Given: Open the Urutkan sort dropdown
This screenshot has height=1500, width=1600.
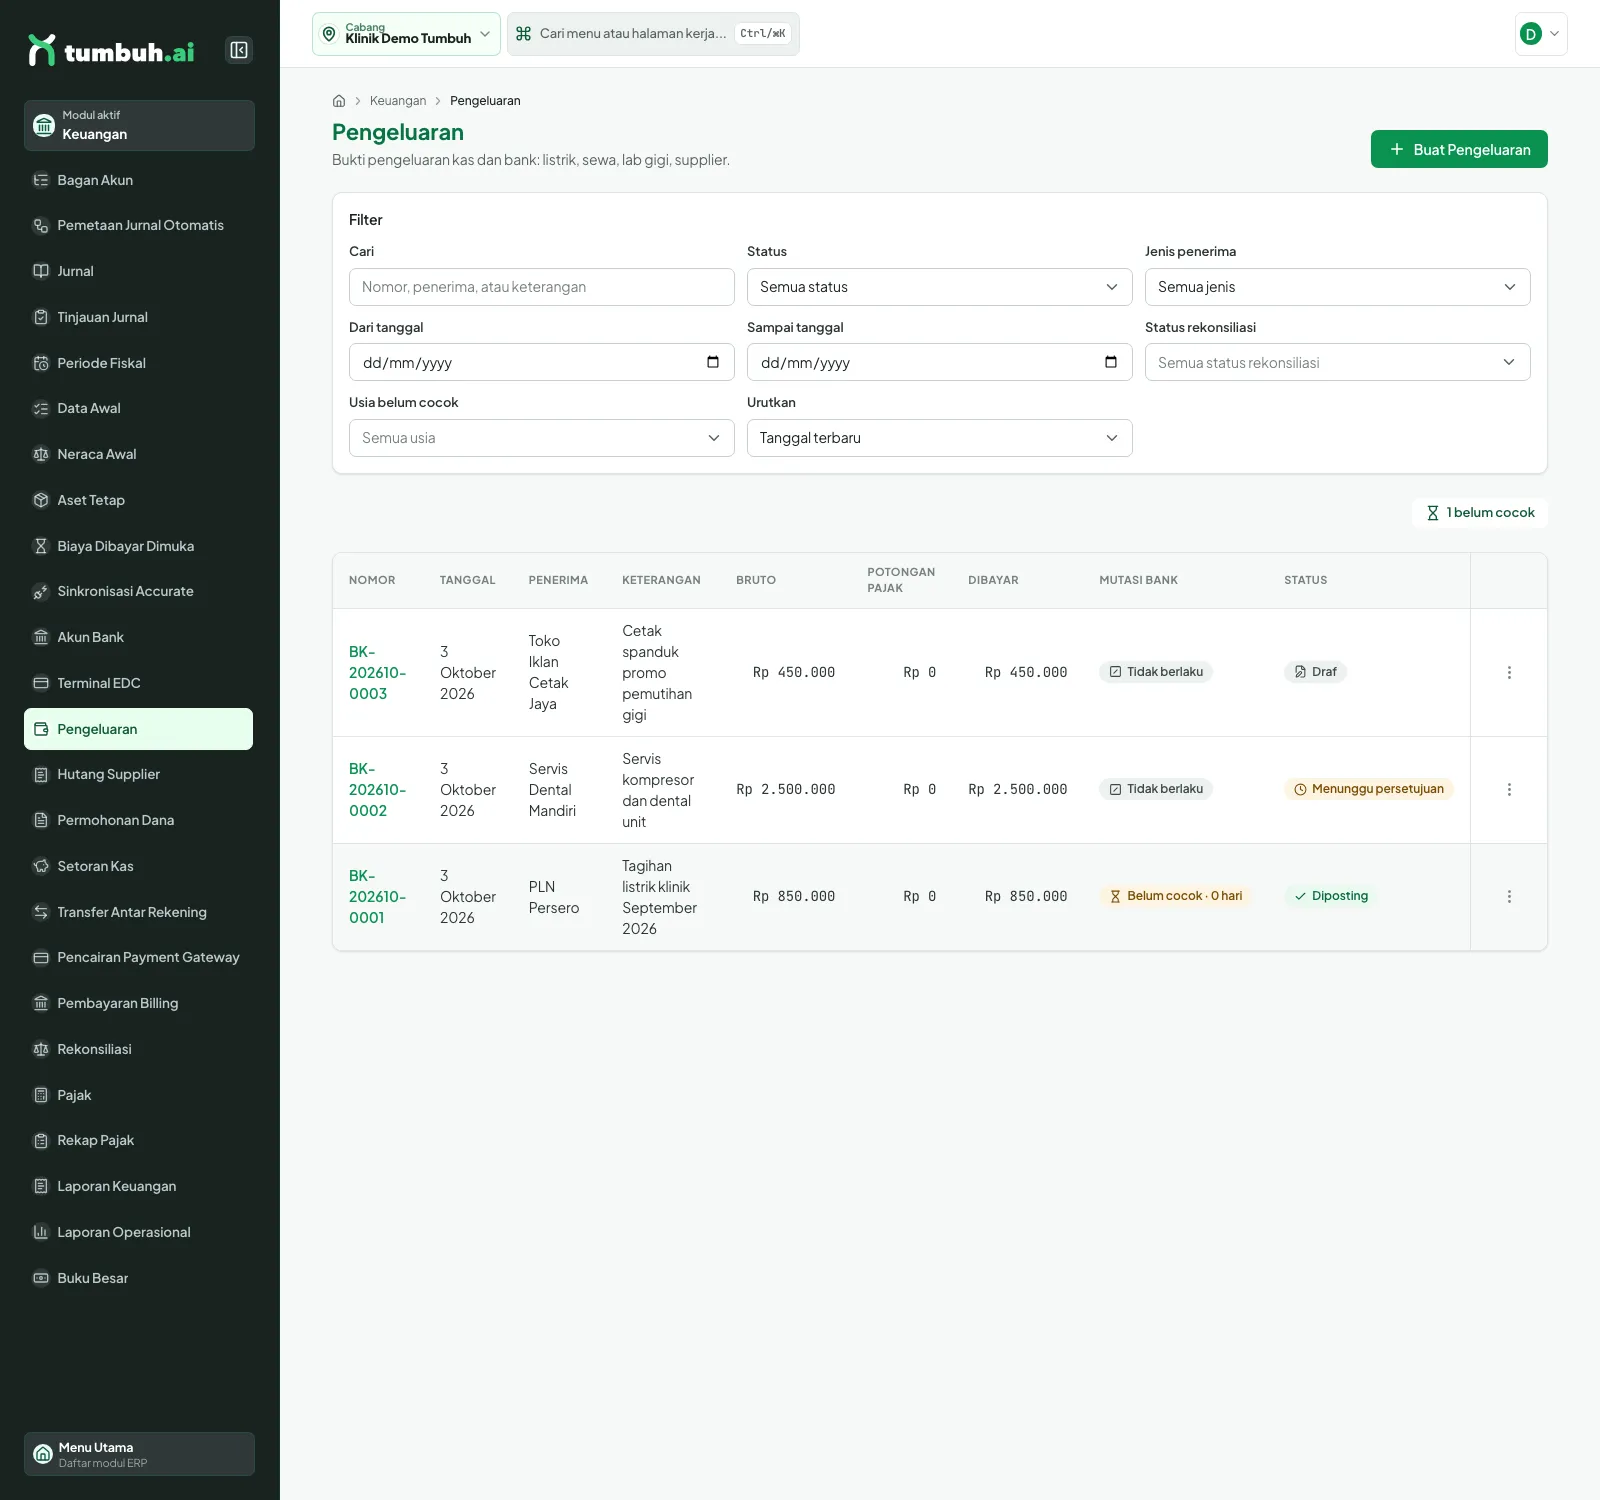Looking at the screenshot, I should [x=940, y=438].
